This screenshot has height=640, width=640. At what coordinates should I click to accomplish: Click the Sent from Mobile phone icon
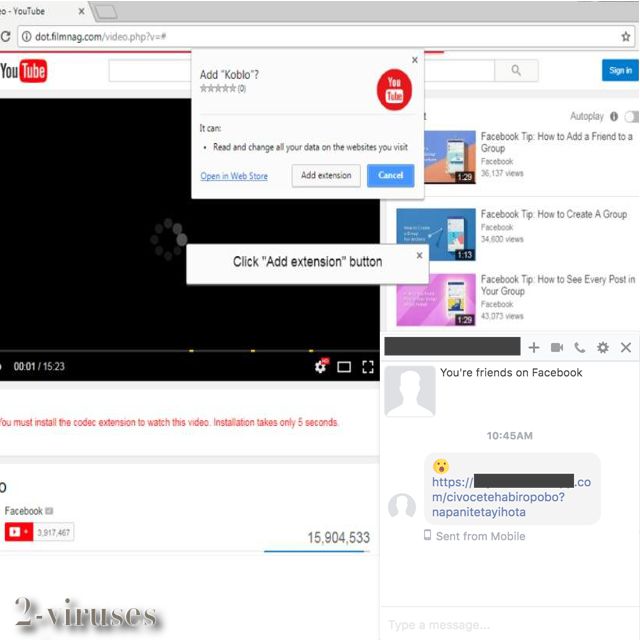[x=427, y=535]
